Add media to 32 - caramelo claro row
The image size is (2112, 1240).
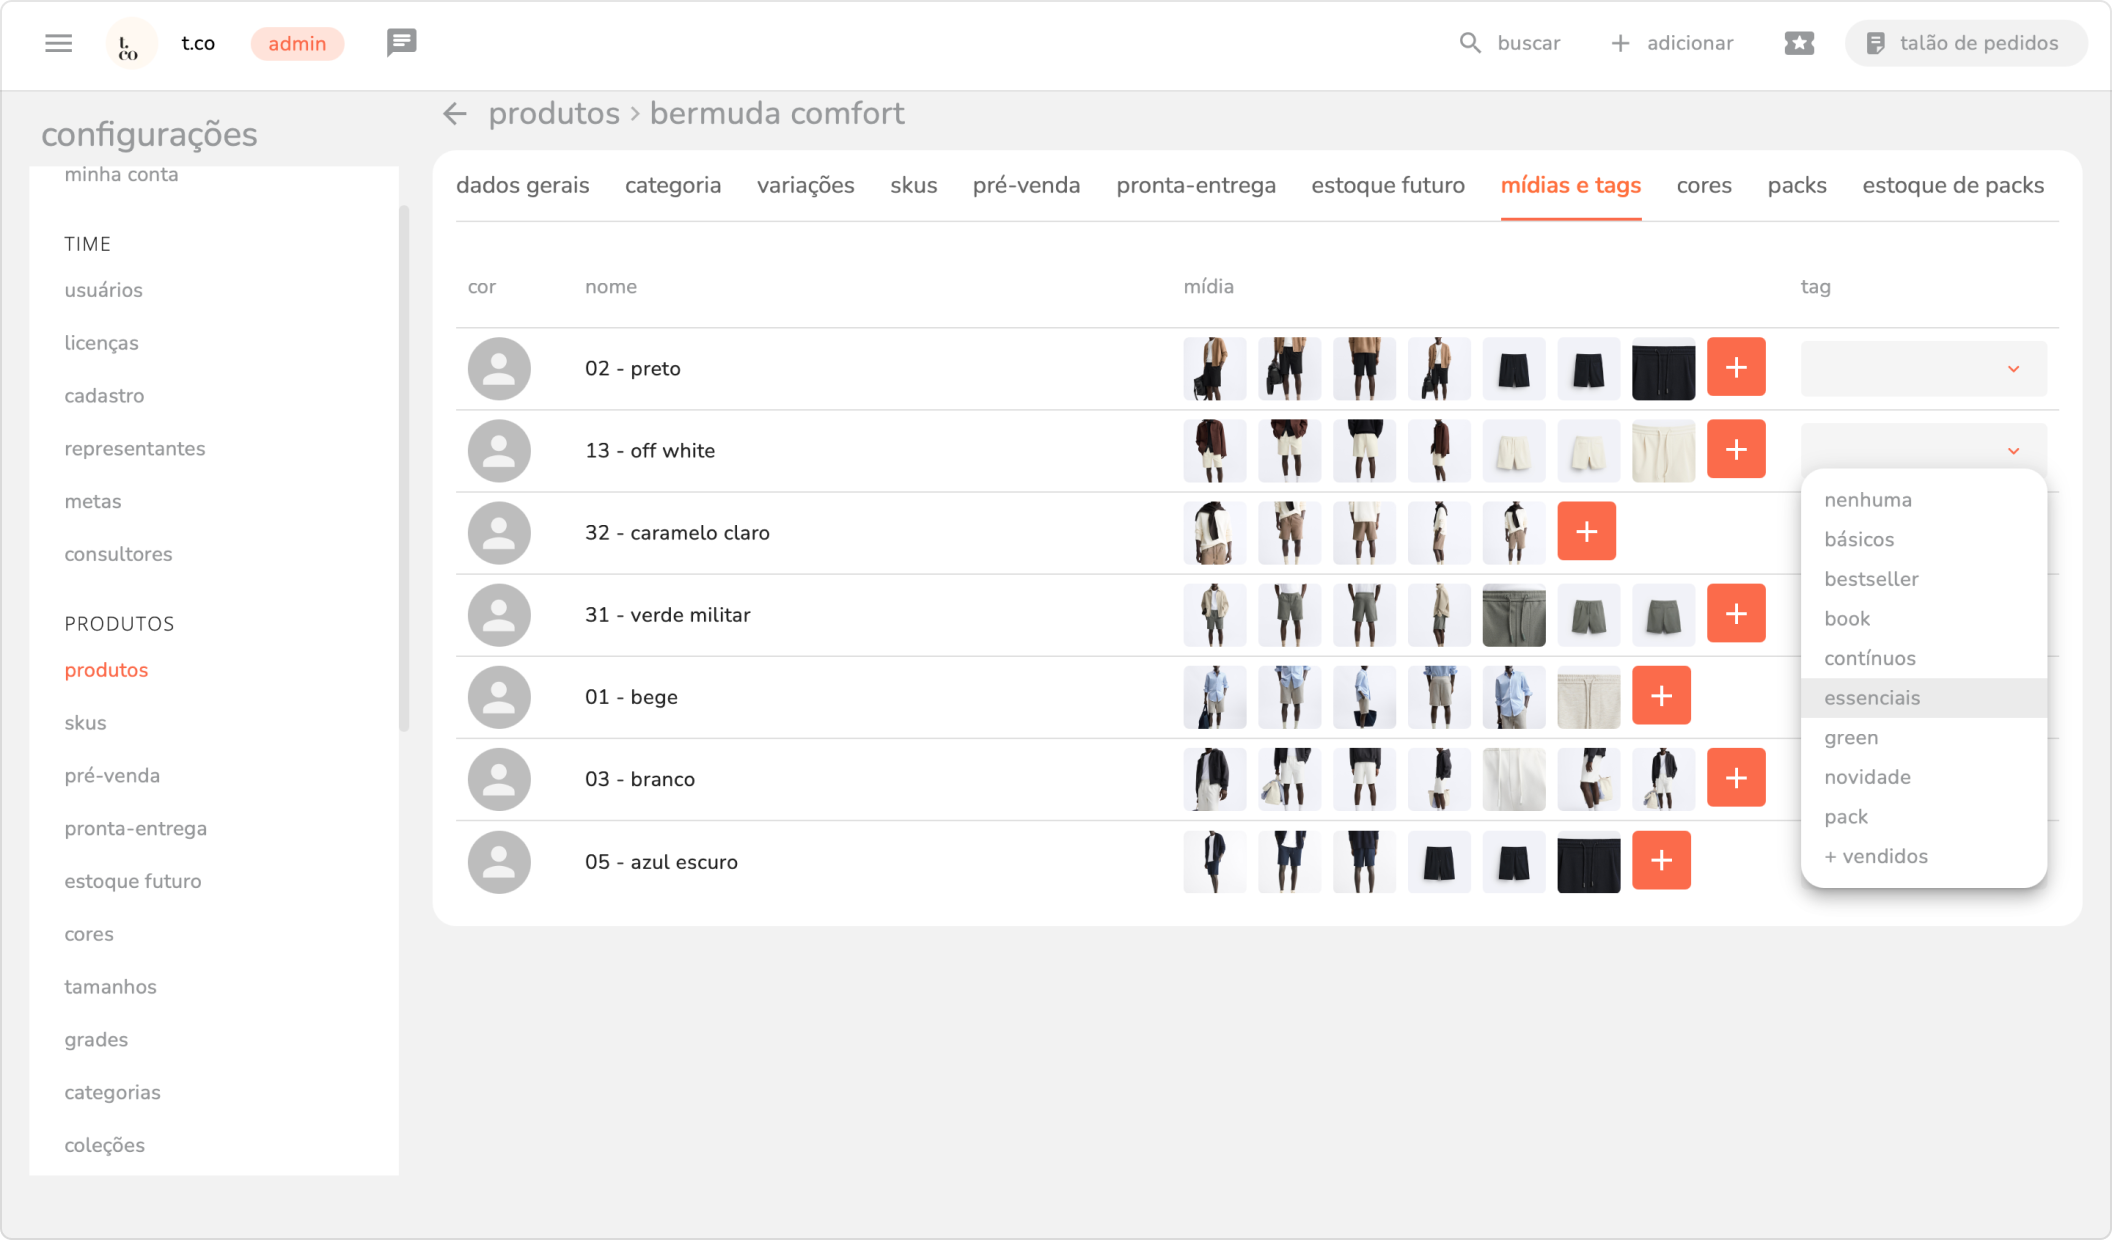tap(1586, 531)
